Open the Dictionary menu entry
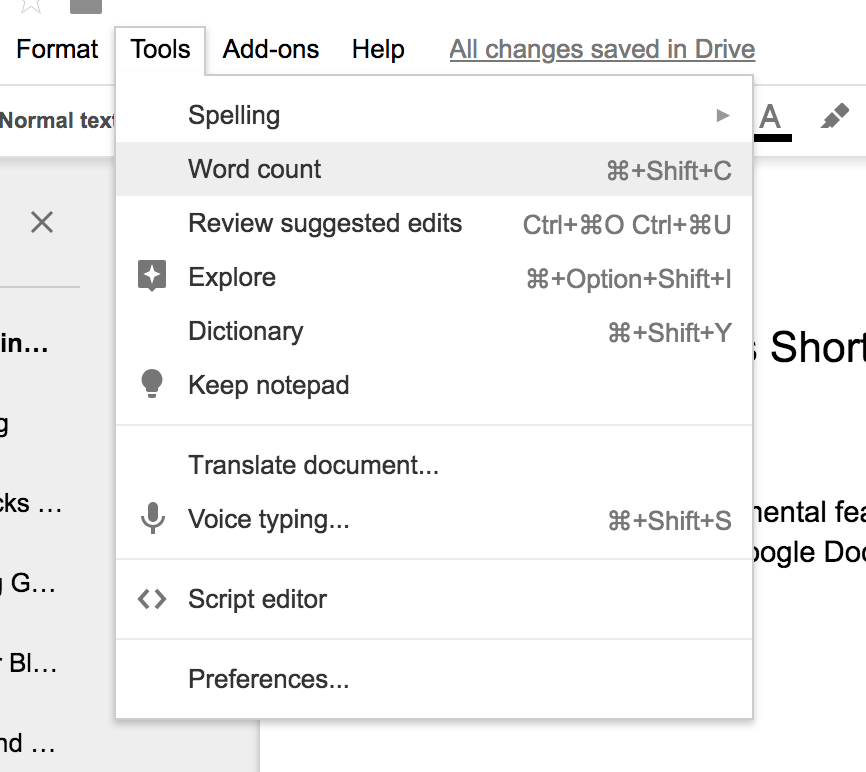Viewport: 866px width, 772px height. click(x=245, y=331)
